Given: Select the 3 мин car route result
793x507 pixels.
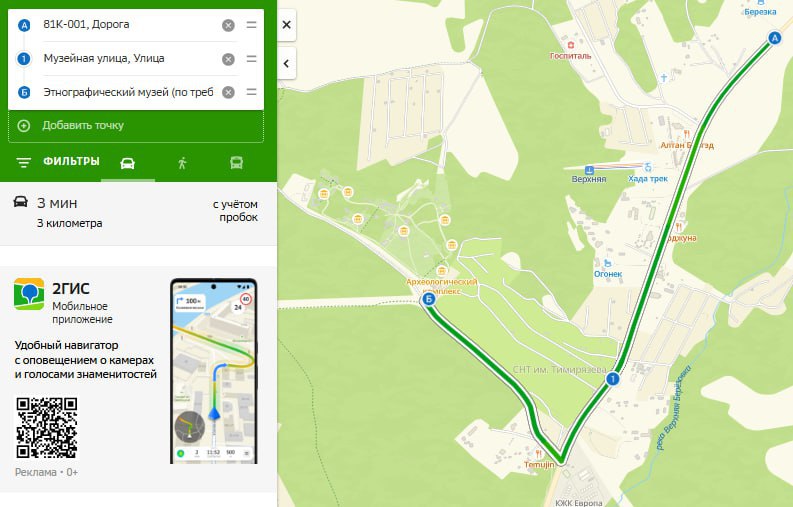Looking at the screenshot, I should tap(138, 213).
